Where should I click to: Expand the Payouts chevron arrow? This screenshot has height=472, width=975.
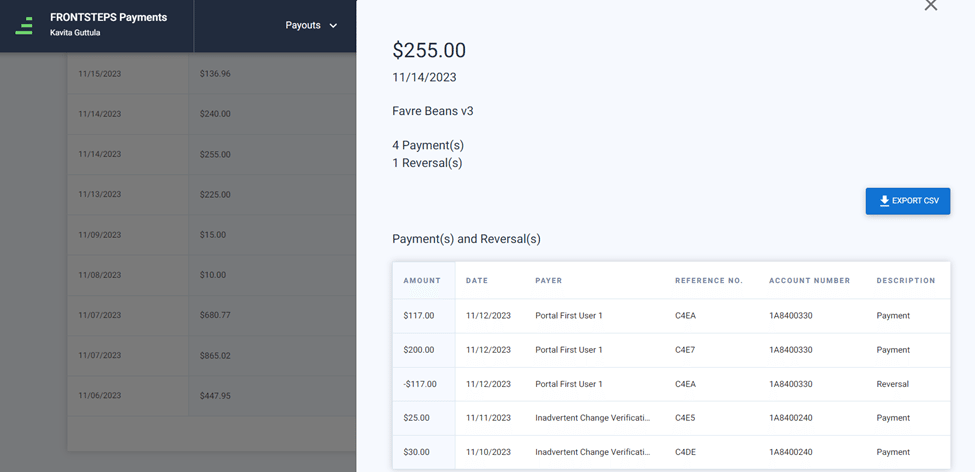tap(333, 26)
